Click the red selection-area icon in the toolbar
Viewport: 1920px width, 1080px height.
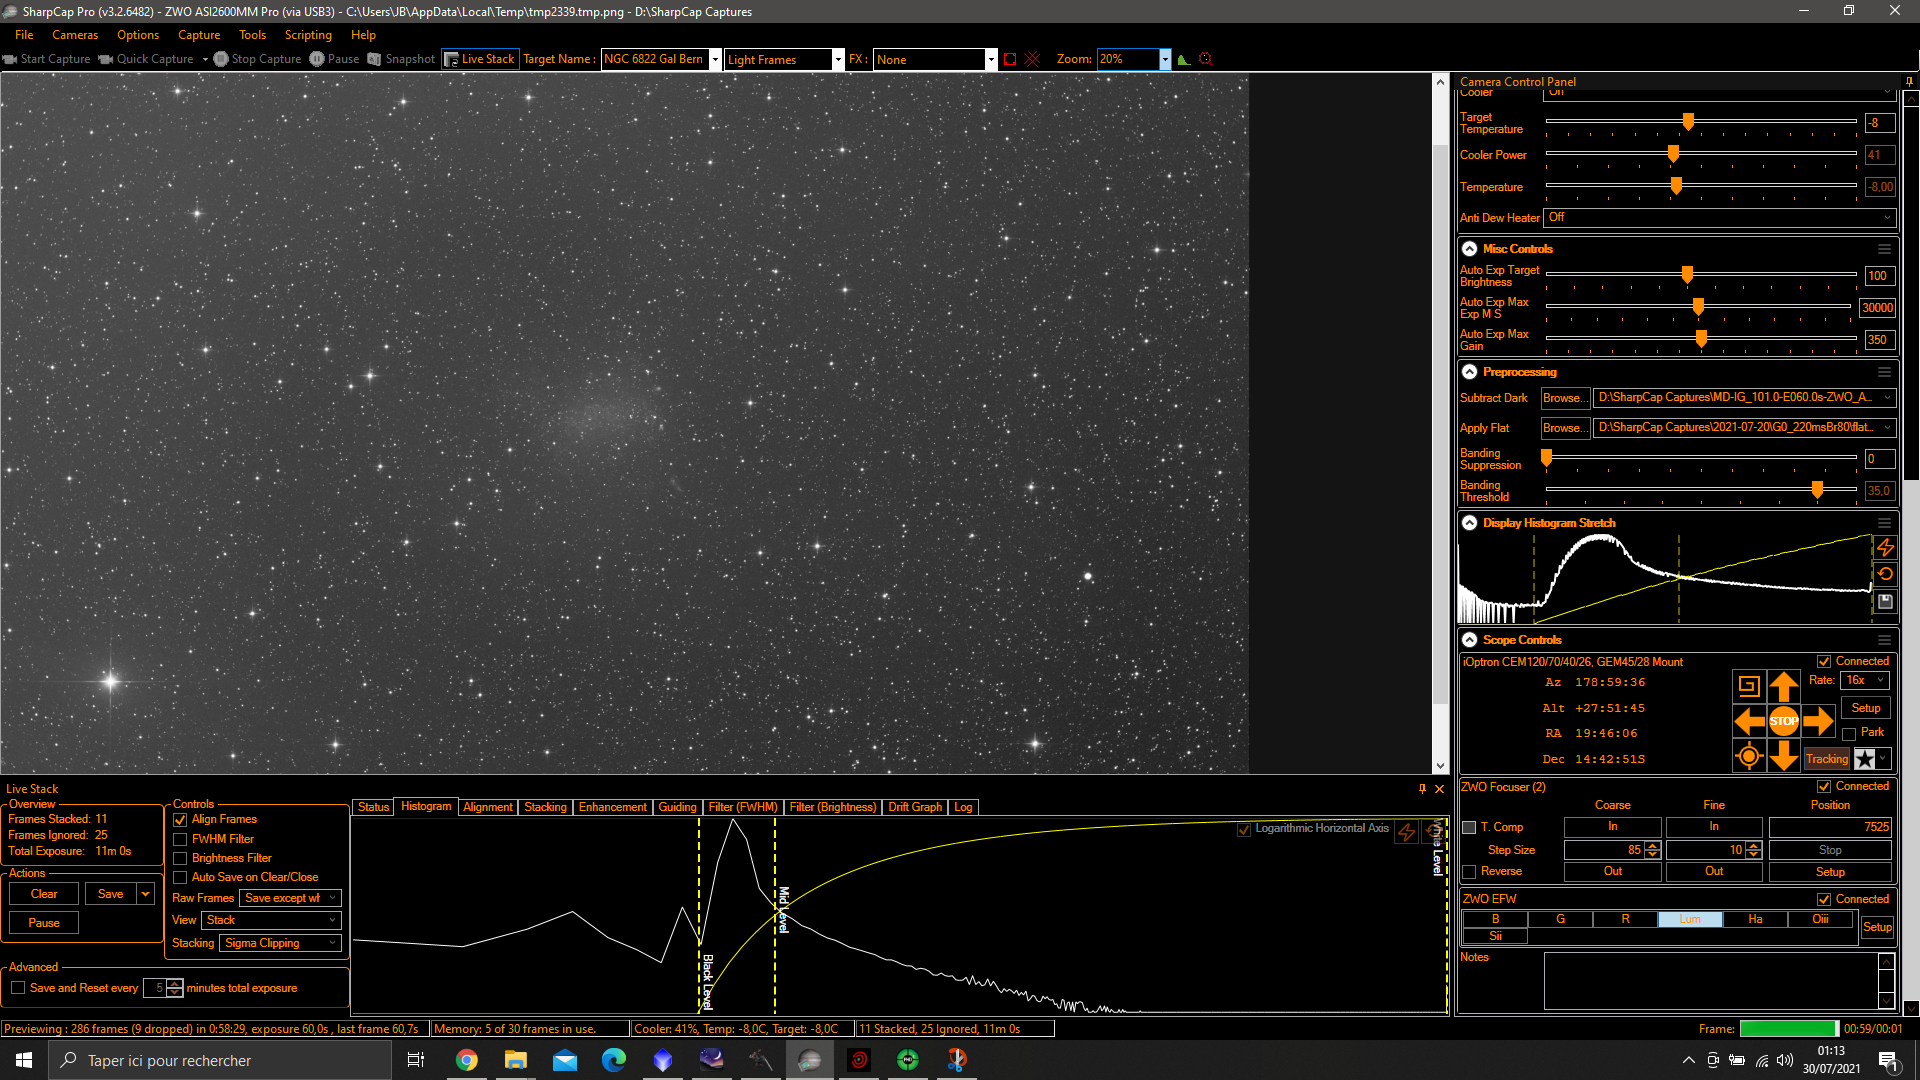click(x=1010, y=59)
